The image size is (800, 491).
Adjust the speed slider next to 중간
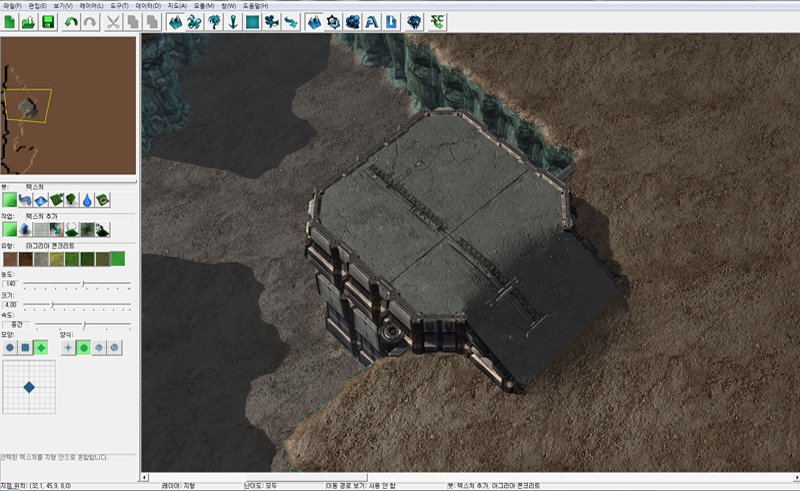point(83,325)
